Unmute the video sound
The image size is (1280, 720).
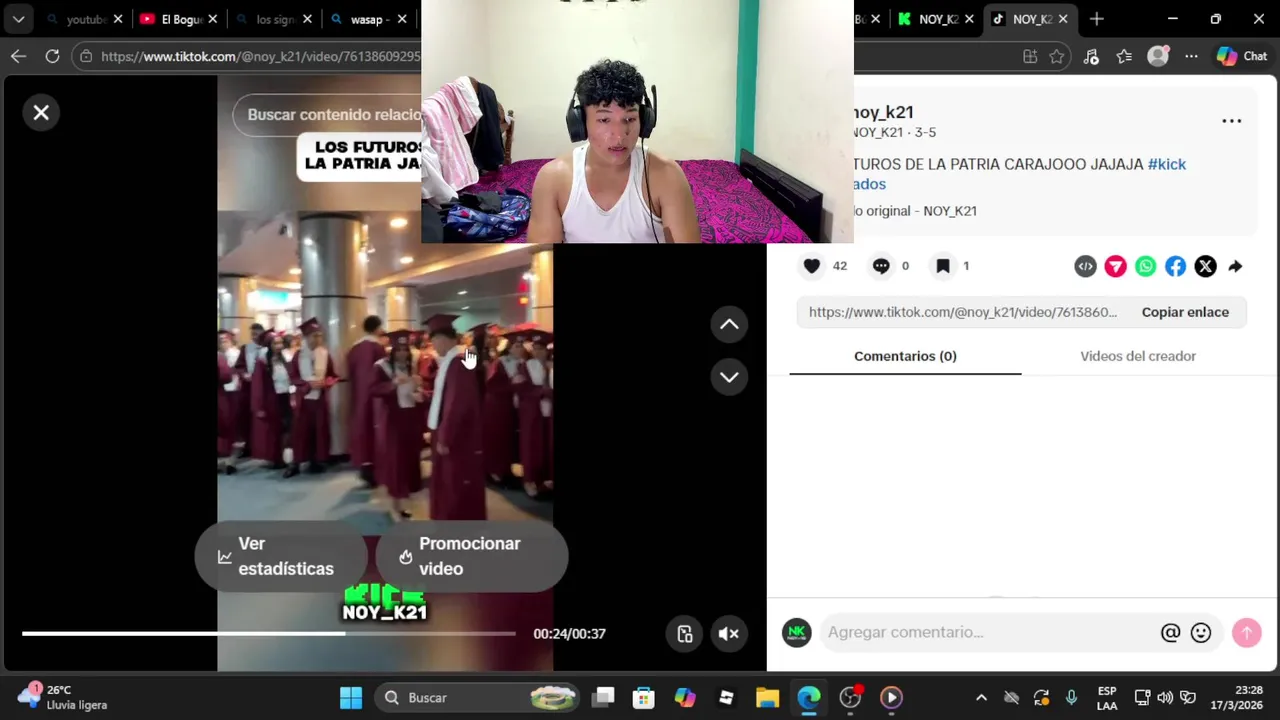tap(729, 633)
